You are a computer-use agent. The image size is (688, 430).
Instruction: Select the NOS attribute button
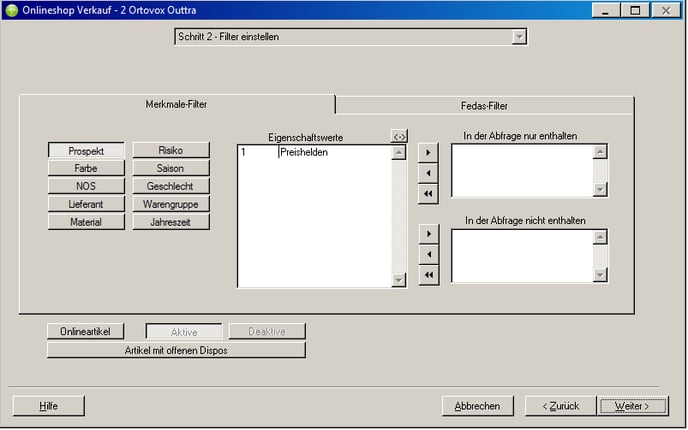pos(86,186)
